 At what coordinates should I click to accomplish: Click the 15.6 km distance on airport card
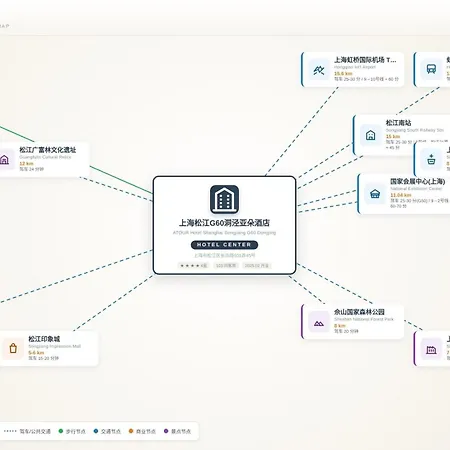343,73
